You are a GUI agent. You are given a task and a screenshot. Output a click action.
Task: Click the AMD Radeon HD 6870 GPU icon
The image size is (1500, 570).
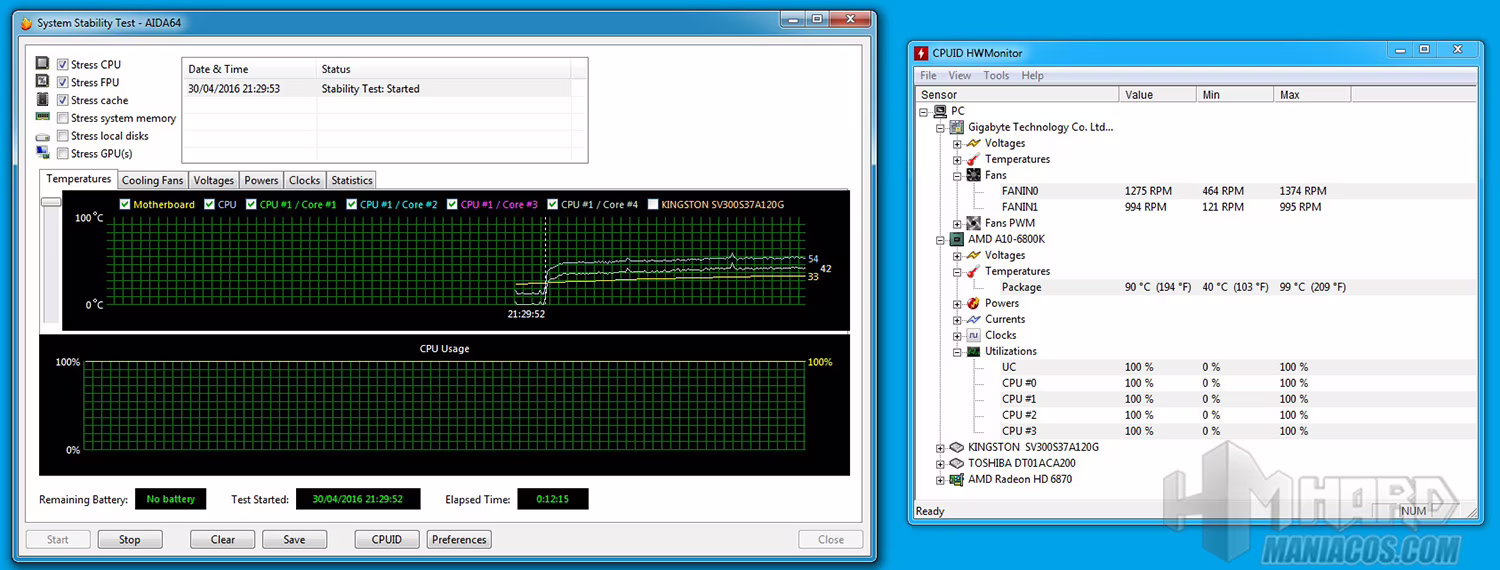coord(956,479)
